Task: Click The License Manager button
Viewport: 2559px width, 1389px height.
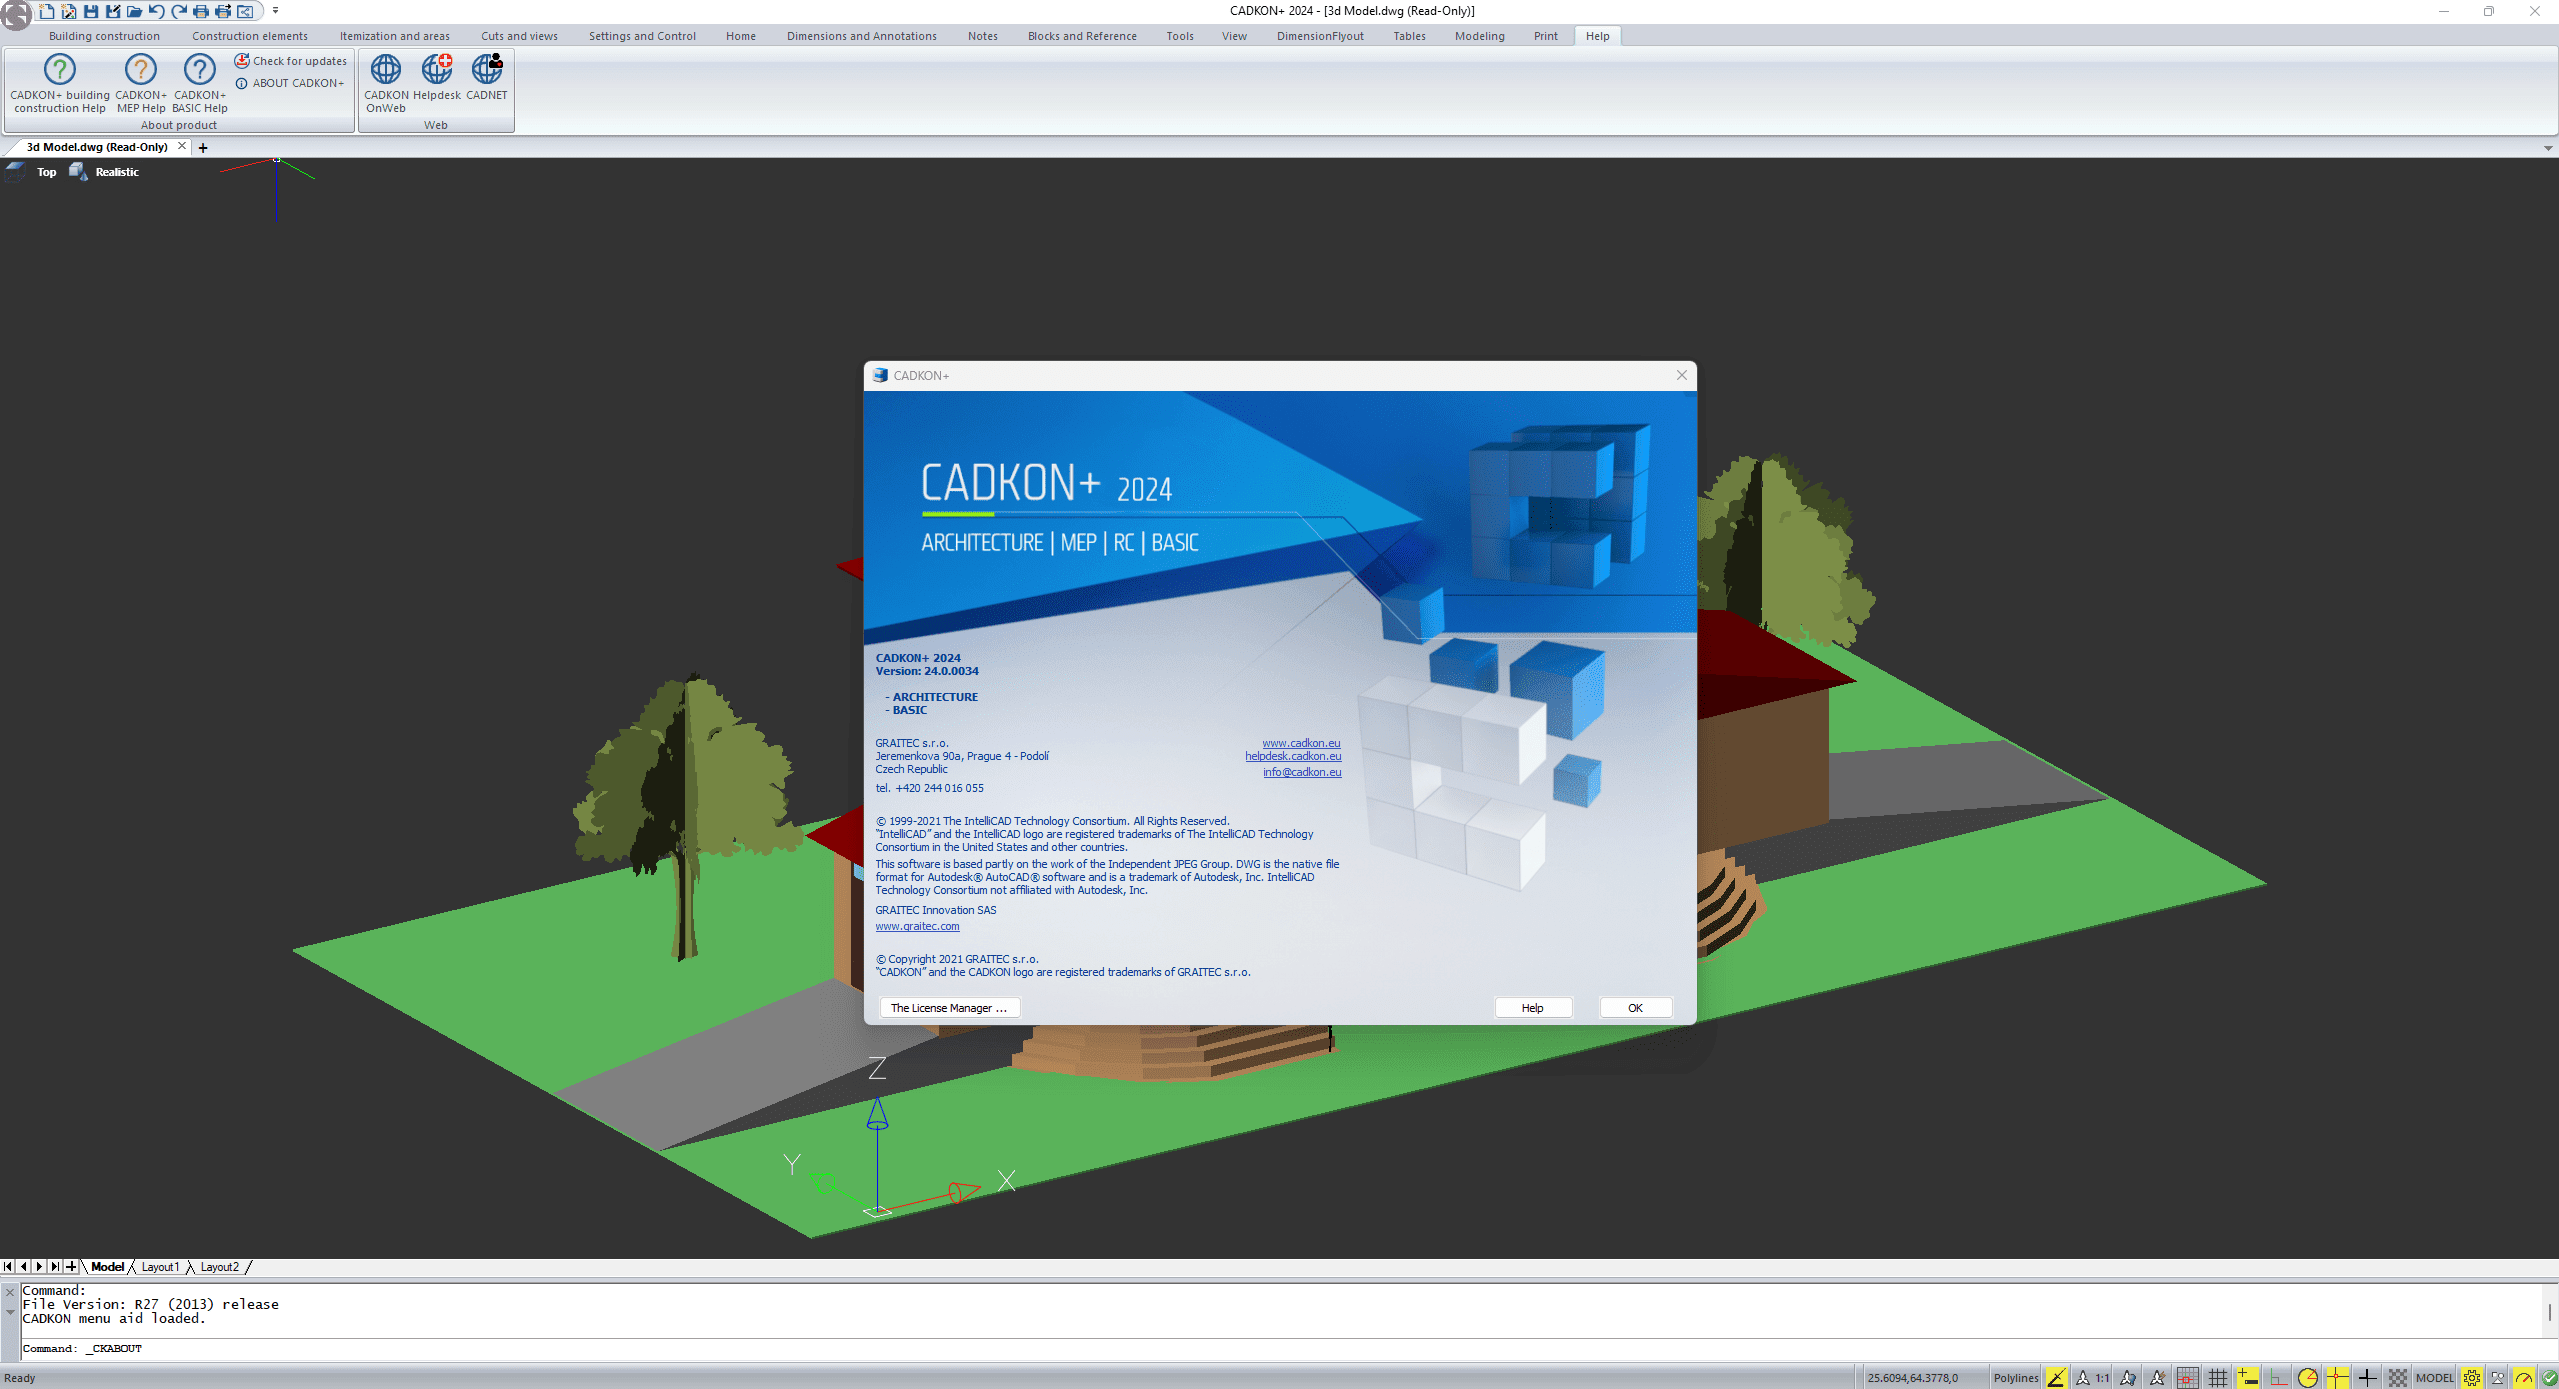Action: (x=948, y=1006)
